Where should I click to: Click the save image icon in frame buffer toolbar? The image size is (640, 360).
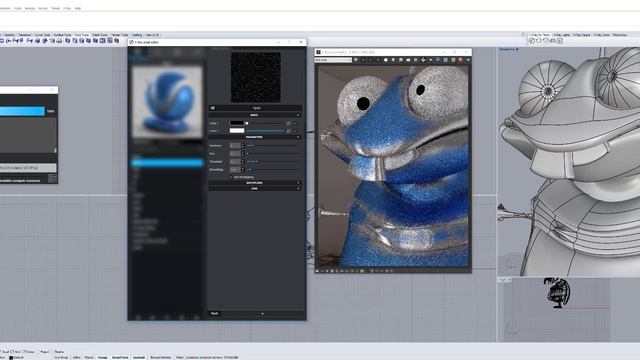coord(401,60)
